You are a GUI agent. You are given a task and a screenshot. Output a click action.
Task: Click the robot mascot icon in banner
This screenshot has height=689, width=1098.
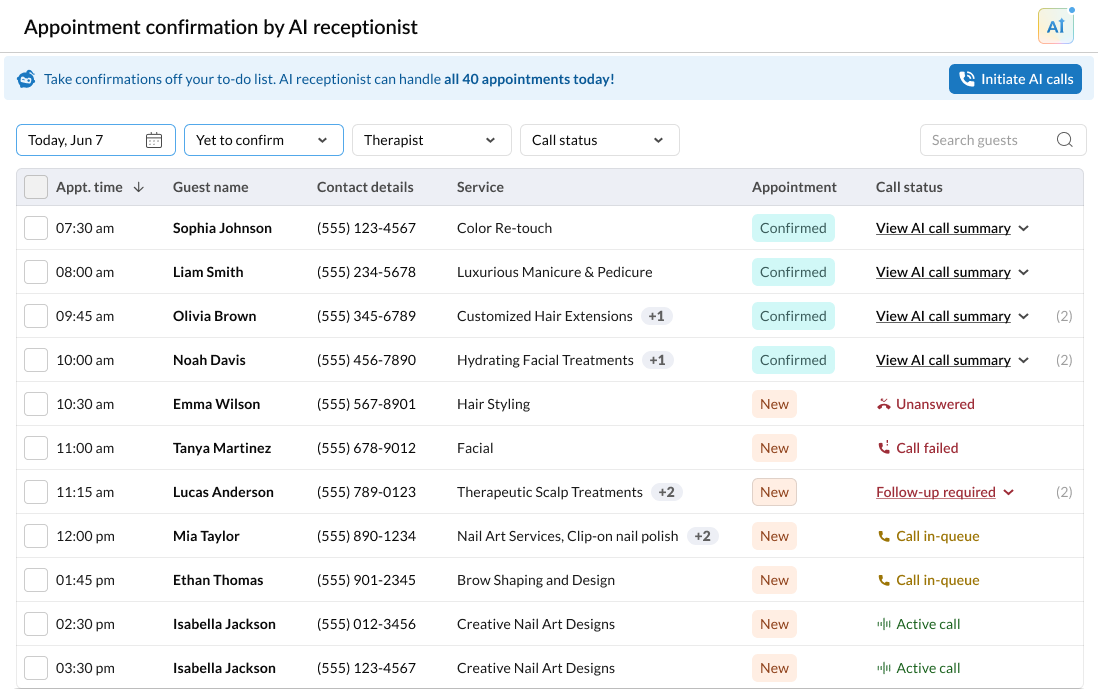click(x=26, y=79)
